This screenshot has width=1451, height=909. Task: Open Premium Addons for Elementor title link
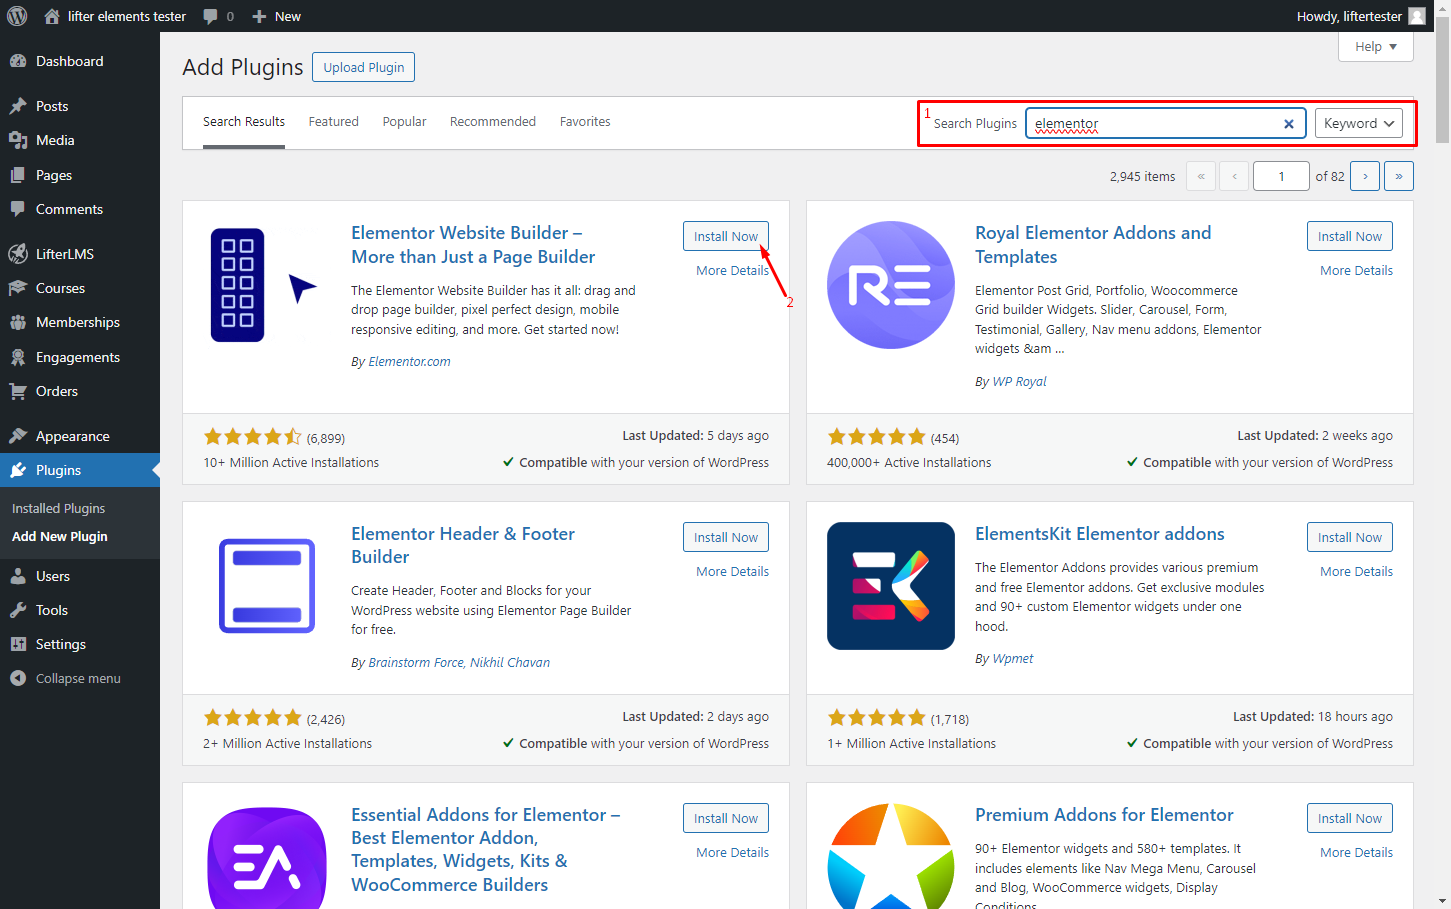coord(1104,815)
